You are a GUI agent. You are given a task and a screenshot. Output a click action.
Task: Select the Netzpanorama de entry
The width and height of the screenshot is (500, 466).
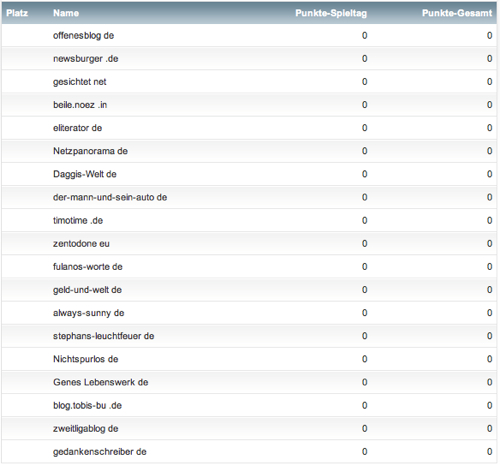pyautogui.click(x=90, y=151)
